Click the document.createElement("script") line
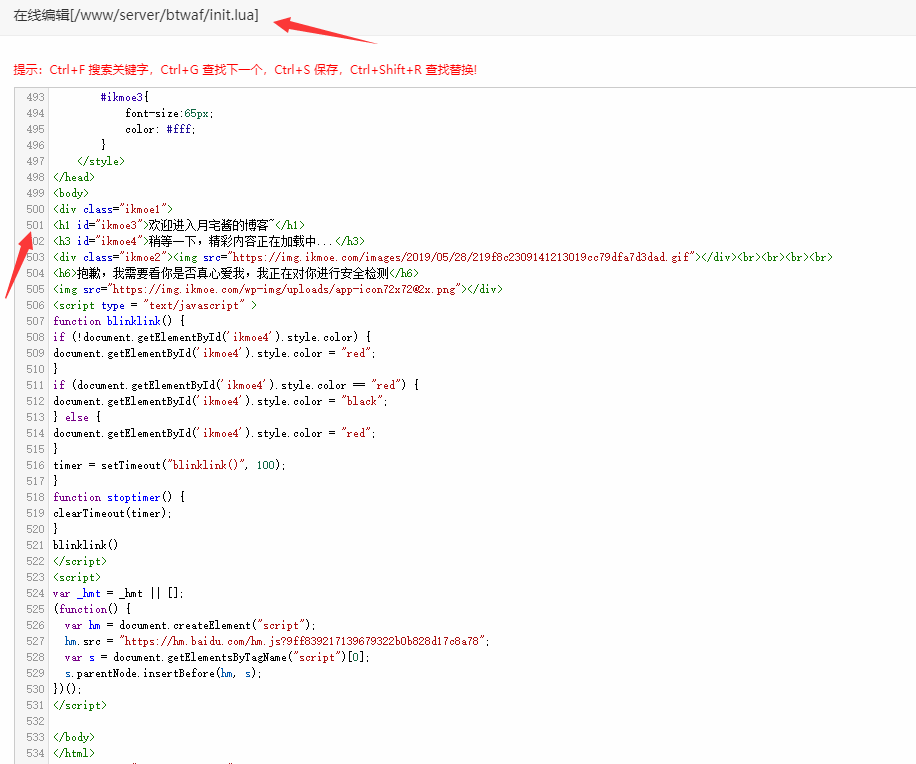This screenshot has width=916, height=764. point(190,626)
